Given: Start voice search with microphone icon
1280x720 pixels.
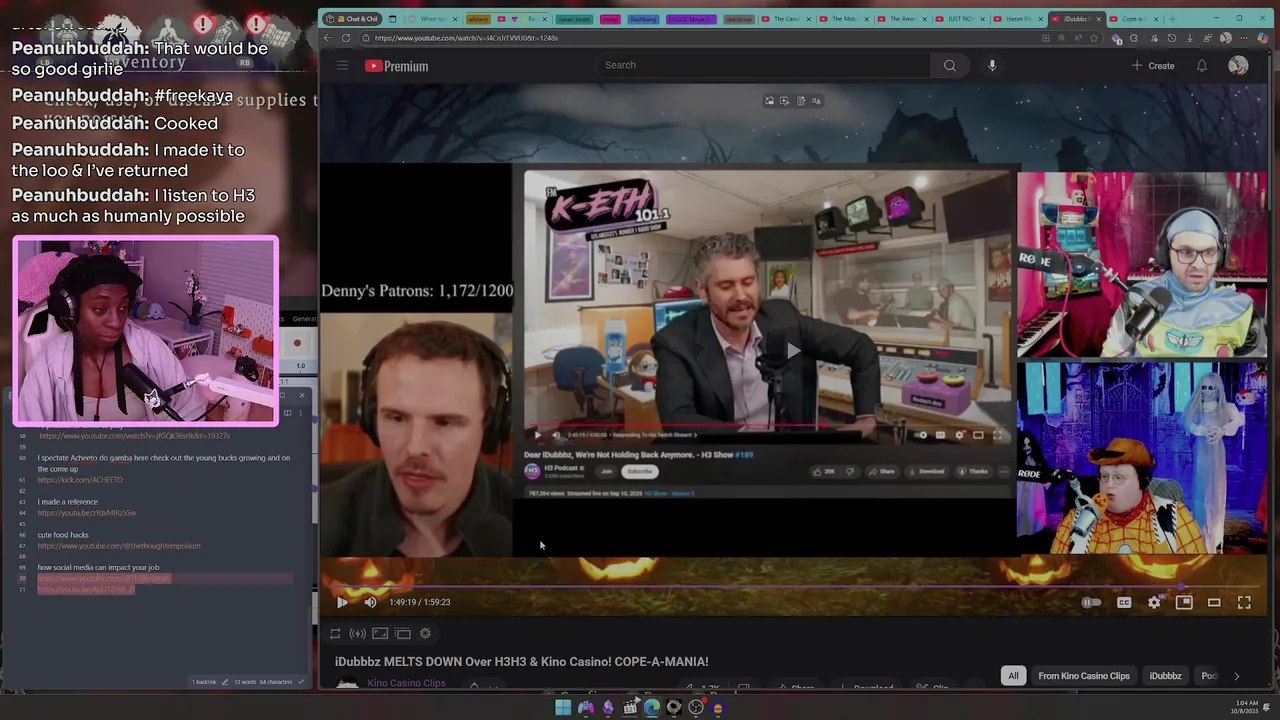Looking at the screenshot, I should click(992, 66).
